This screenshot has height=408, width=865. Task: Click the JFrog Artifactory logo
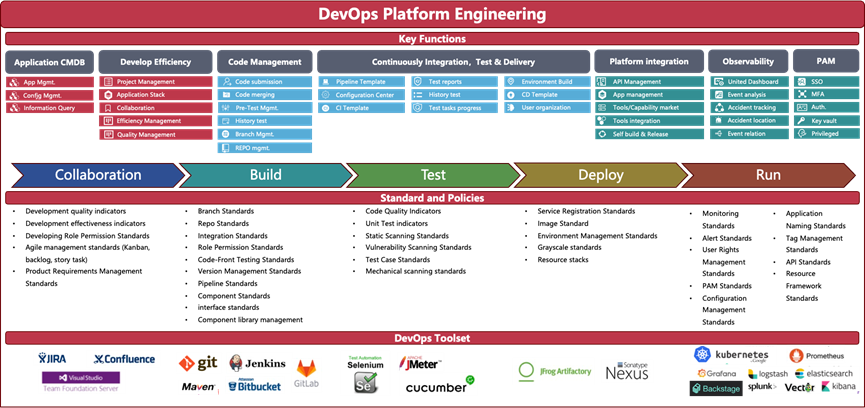click(553, 371)
